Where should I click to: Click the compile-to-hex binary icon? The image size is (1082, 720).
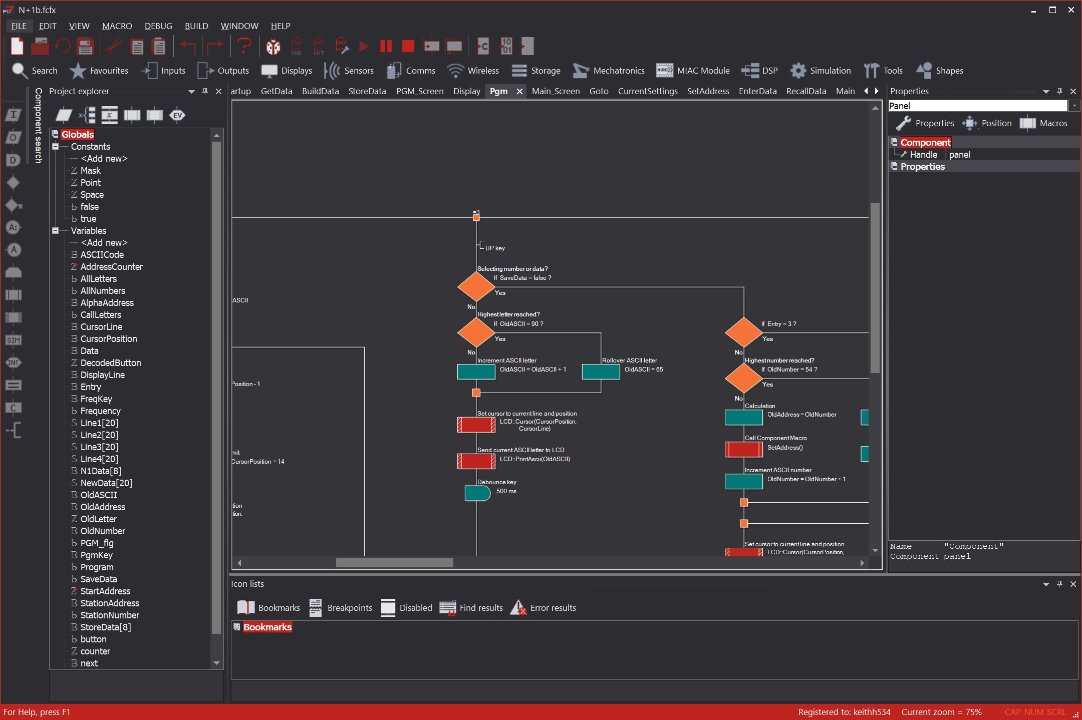tap(506, 46)
